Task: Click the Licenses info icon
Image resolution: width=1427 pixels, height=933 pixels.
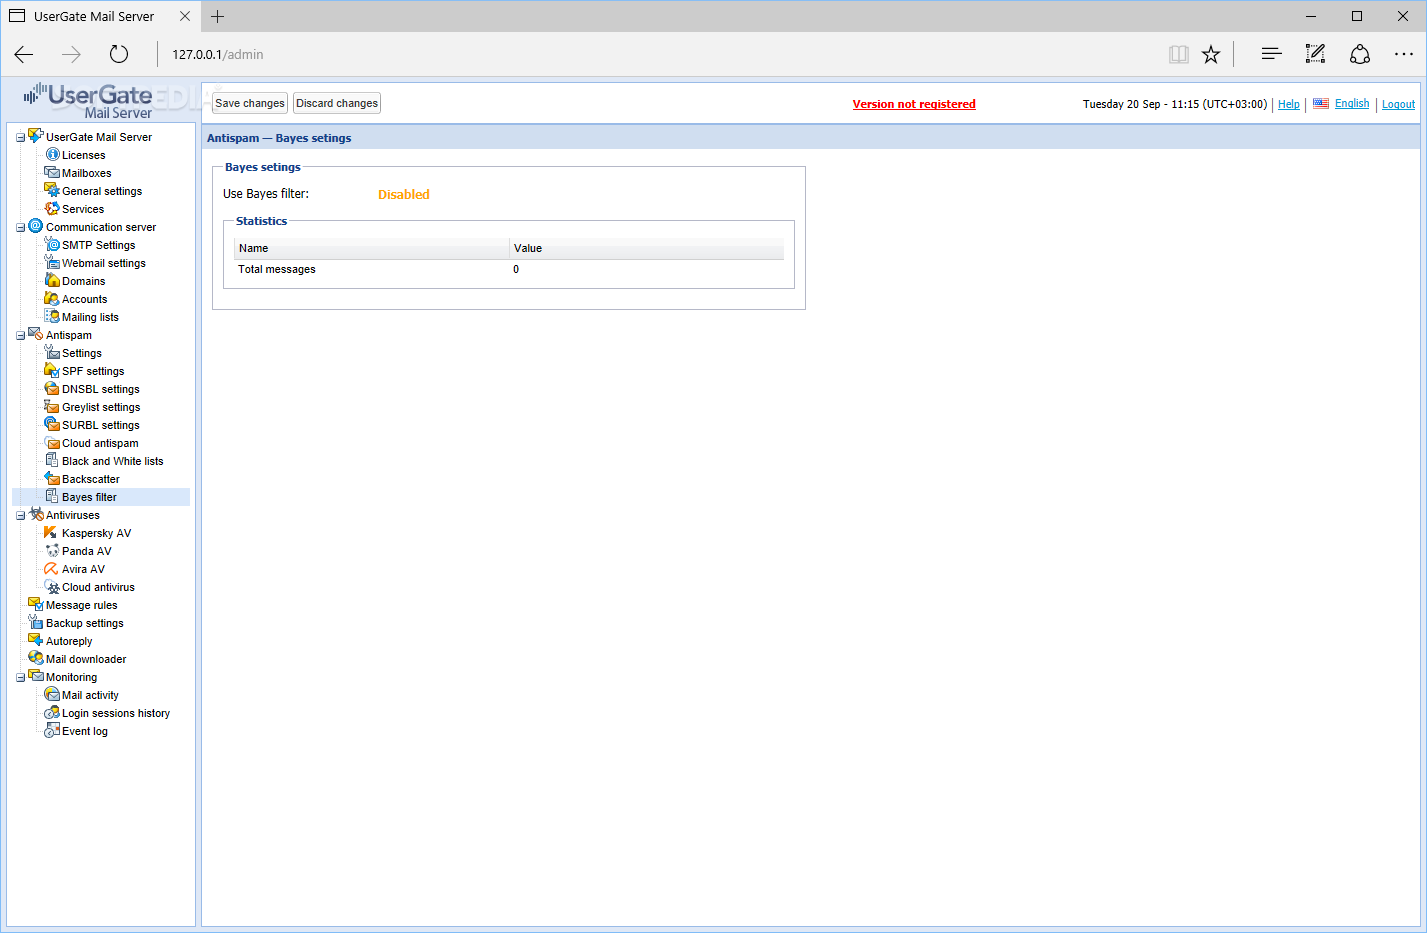Action: click(53, 154)
